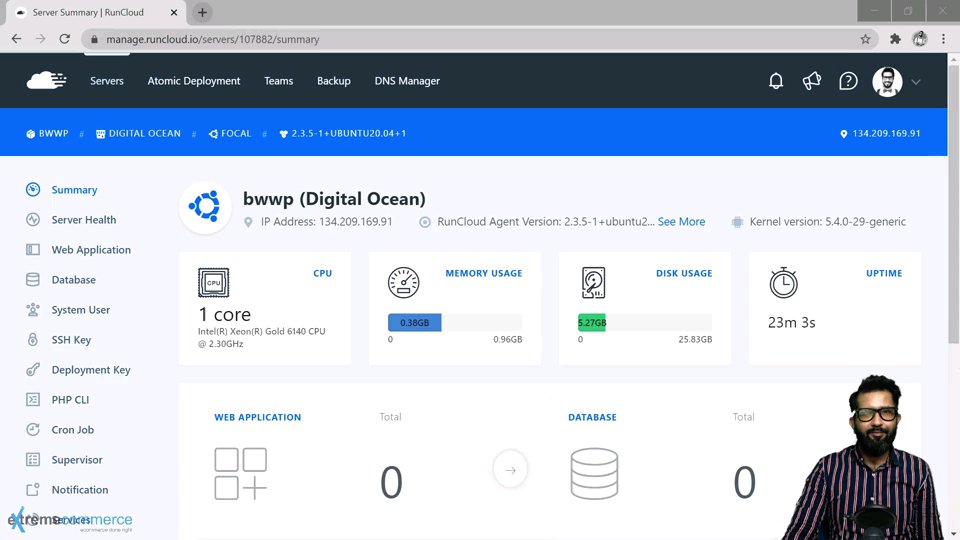Open SSH Key in the sidebar

click(x=71, y=340)
